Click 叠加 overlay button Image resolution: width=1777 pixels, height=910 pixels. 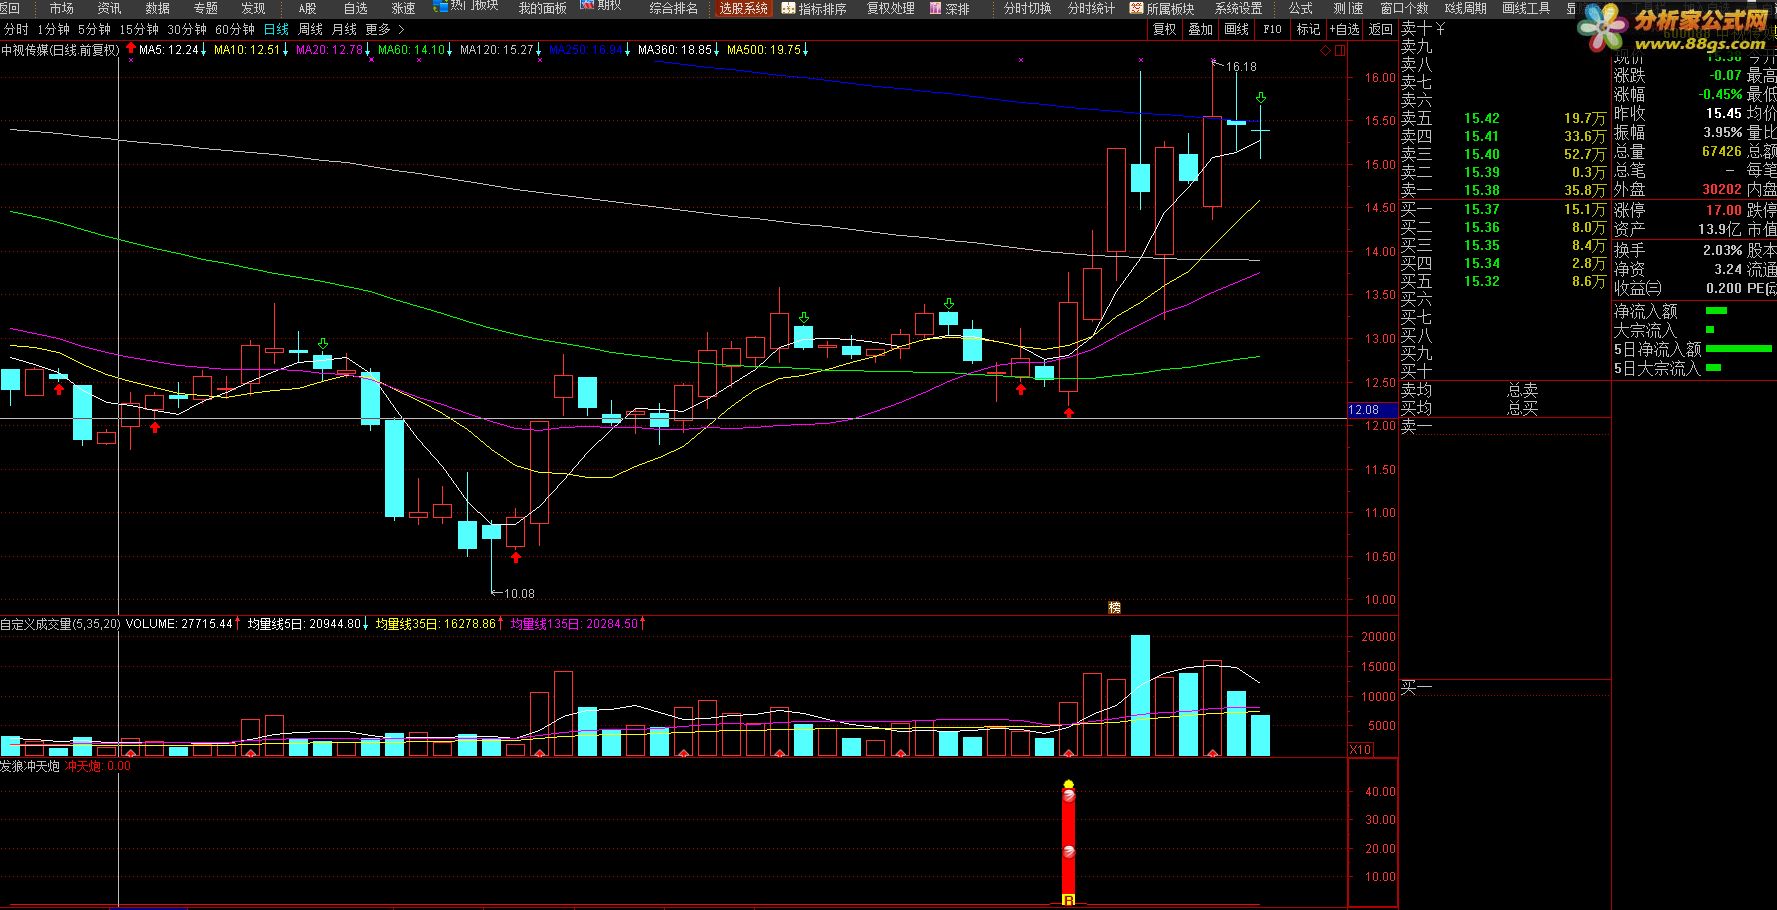point(1200,30)
